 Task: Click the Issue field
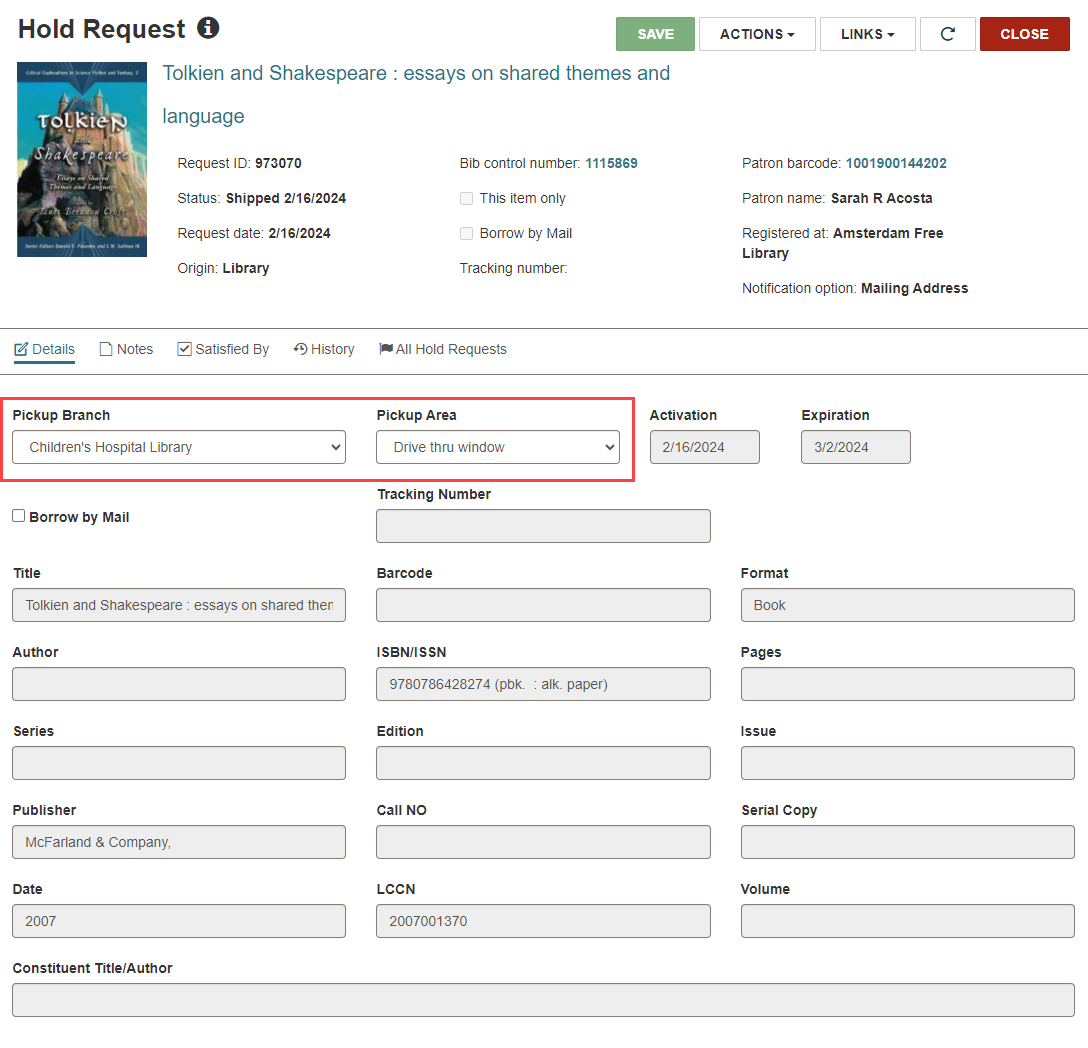click(908, 763)
